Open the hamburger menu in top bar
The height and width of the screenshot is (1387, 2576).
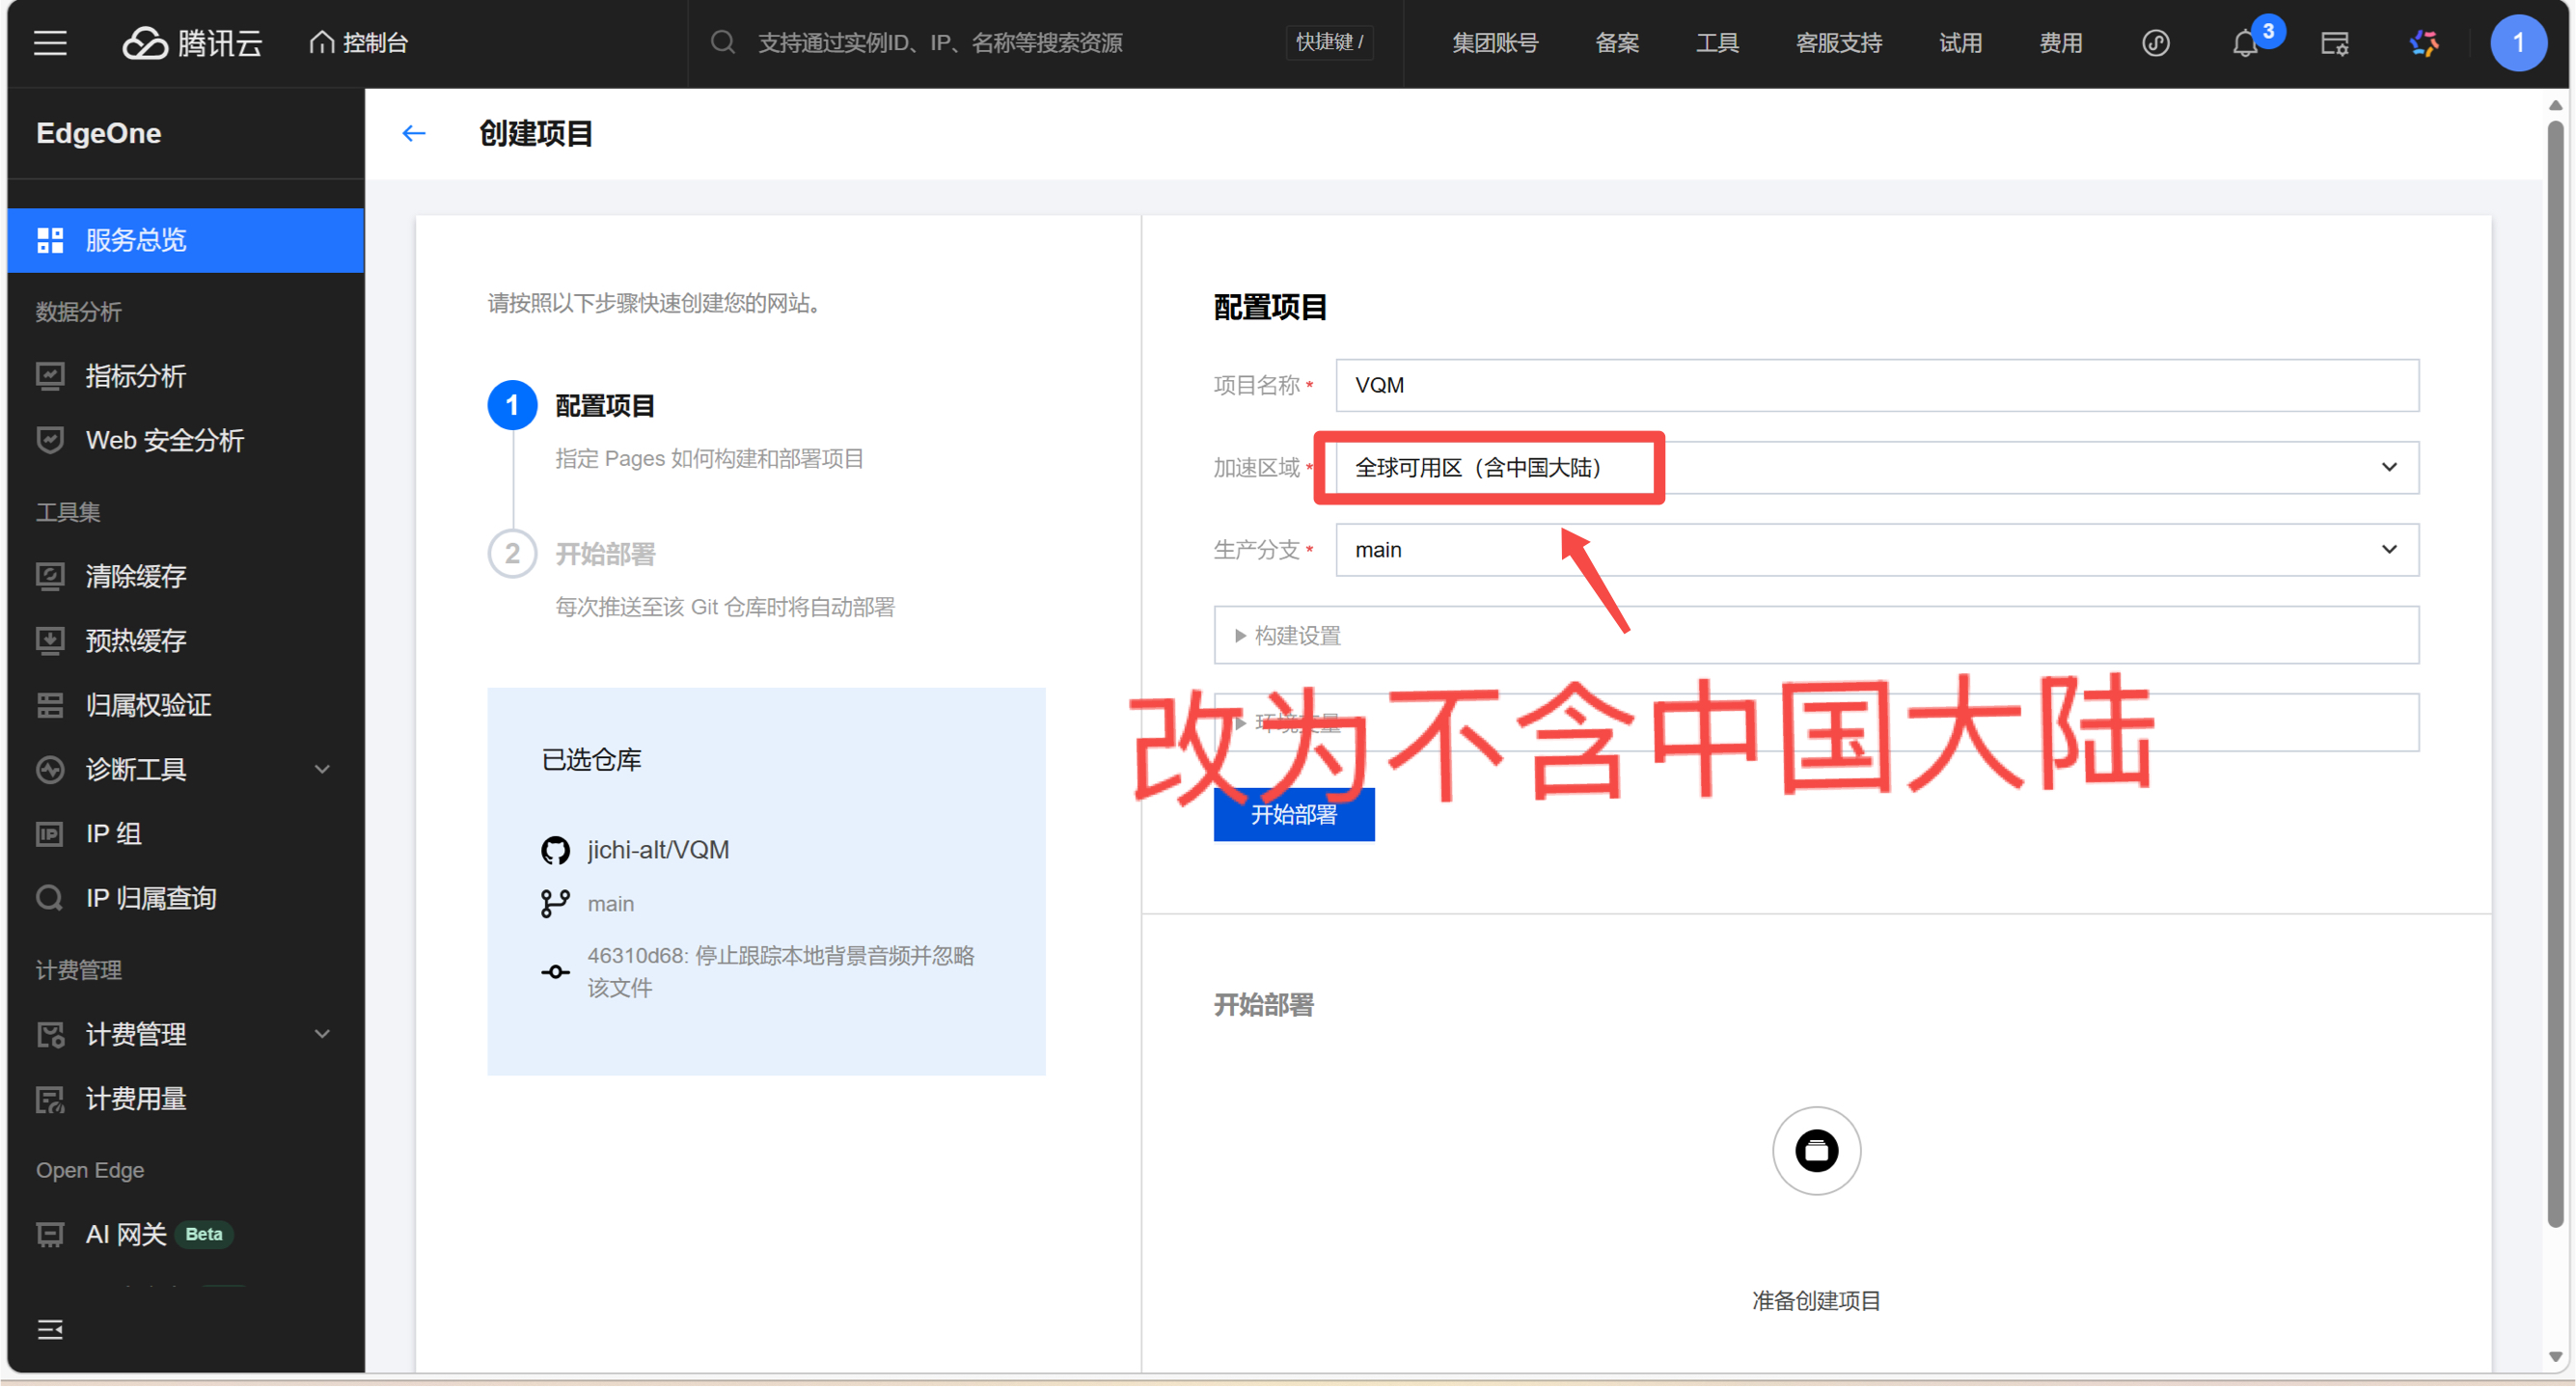coord(50,43)
